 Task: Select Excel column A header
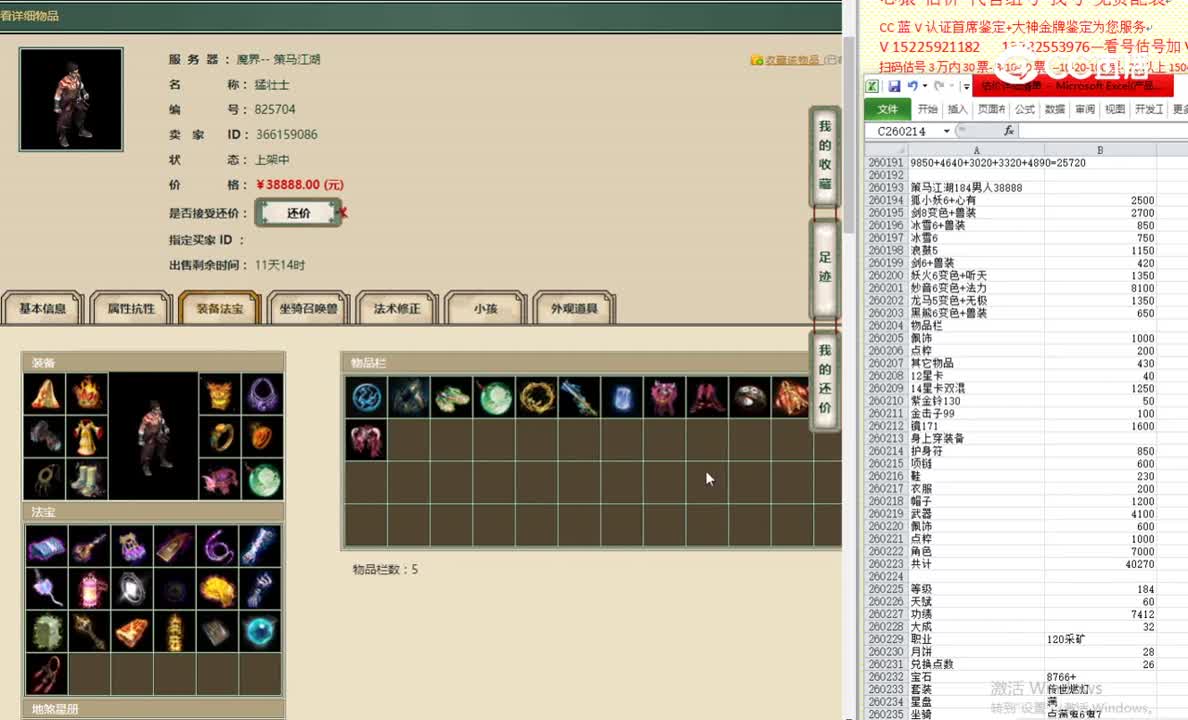[976, 150]
